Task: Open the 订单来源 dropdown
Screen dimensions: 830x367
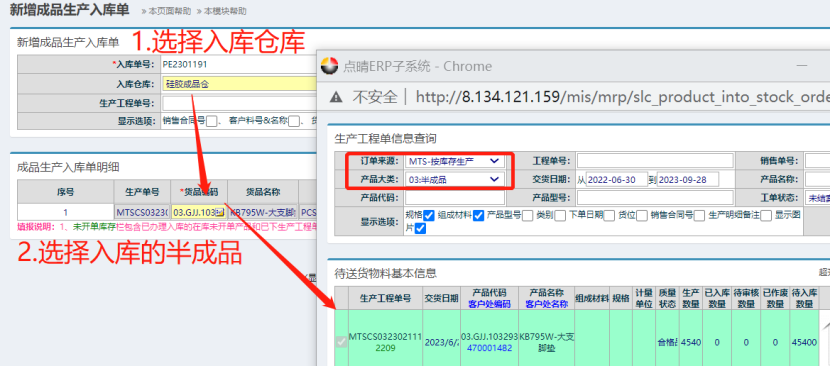Action: (455, 161)
